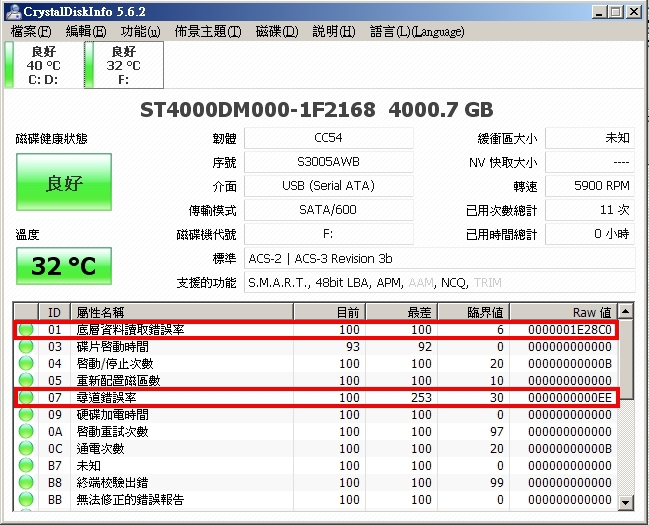Viewport: 649px width, 525px height.
Task: Select the row 重新配置磁區數
Action: [316, 381]
